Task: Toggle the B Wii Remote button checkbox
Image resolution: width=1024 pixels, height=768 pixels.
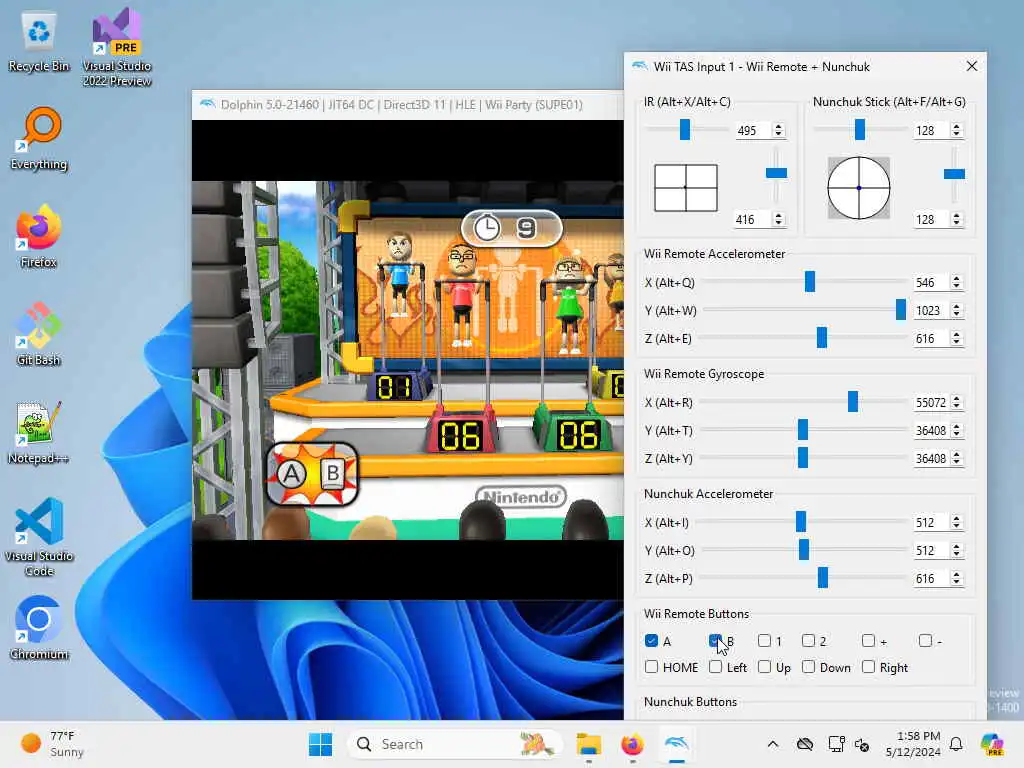Action: 715,641
